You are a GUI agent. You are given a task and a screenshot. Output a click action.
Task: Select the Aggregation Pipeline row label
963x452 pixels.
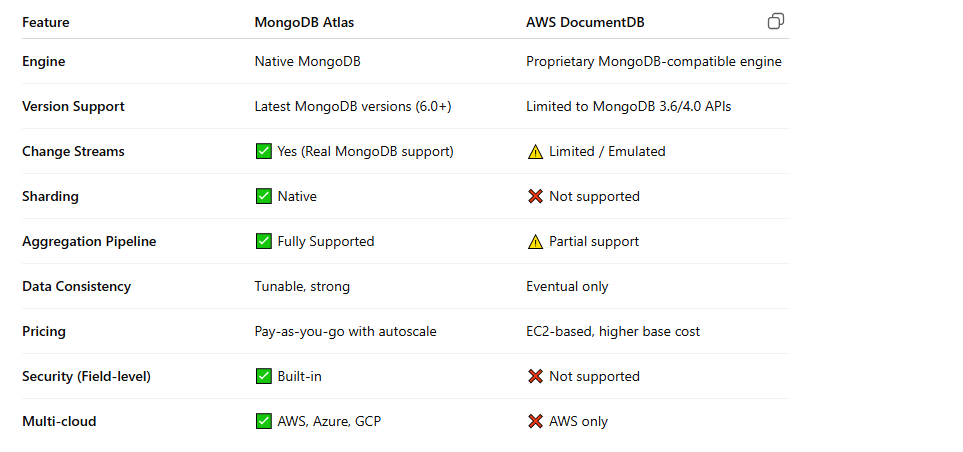pyautogui.click(x=89, y=241)
